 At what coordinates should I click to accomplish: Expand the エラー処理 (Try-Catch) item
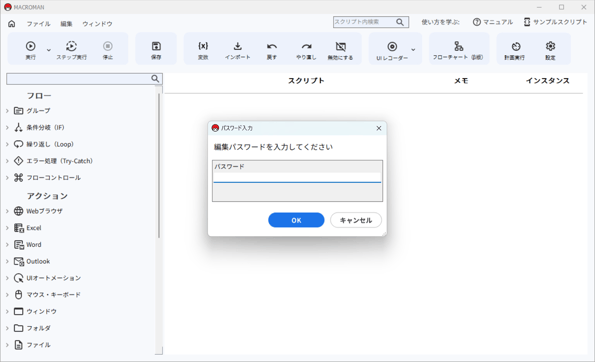(7, 161)
